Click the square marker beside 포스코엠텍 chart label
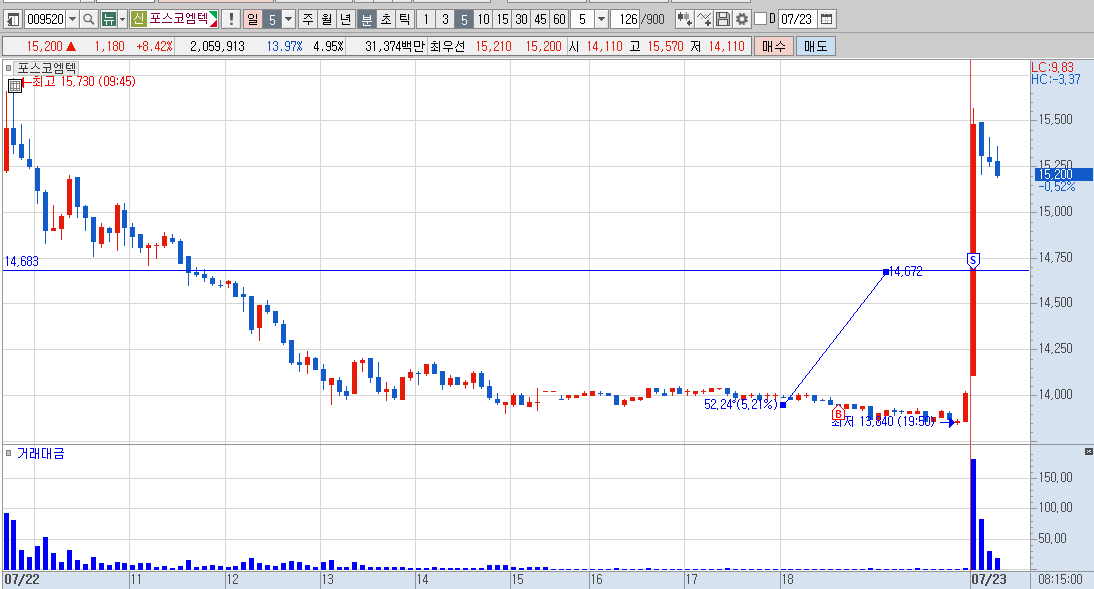1094x589 pixels. (x=8, y=68)
